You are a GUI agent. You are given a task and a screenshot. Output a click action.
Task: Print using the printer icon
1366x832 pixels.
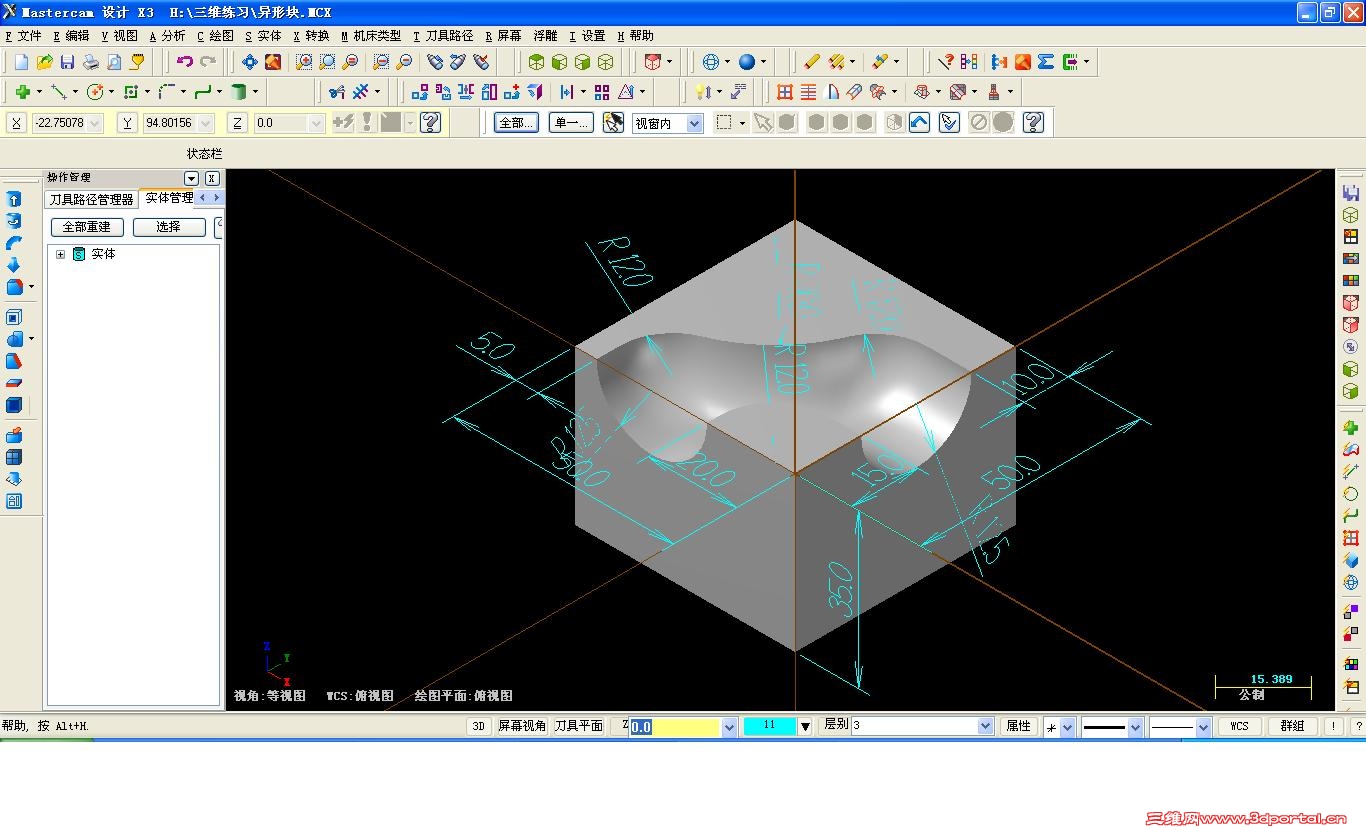pyautogui.click(x=91, y=62)
